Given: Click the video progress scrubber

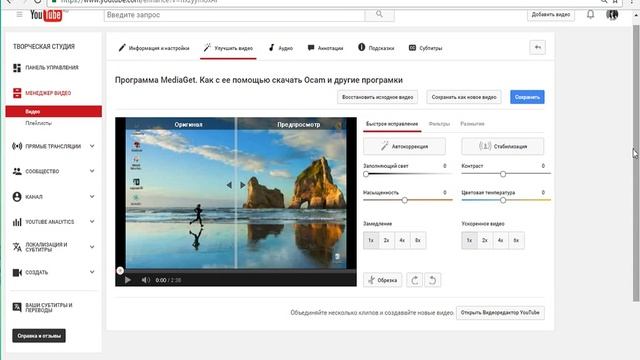Looking at the screenshot, I should (120, 270).
